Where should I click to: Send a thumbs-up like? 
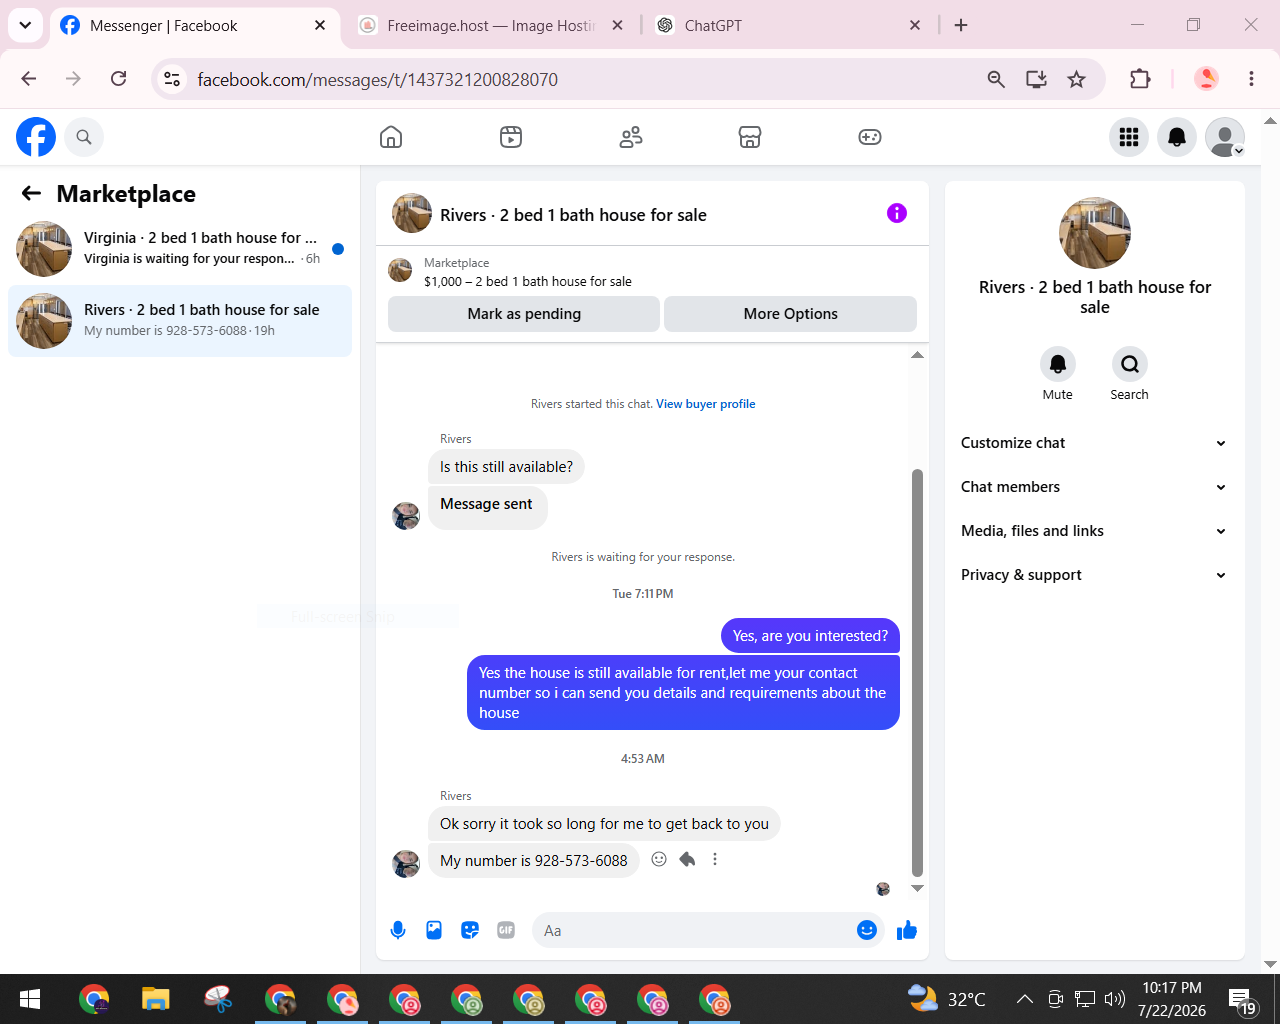point(907,930)
